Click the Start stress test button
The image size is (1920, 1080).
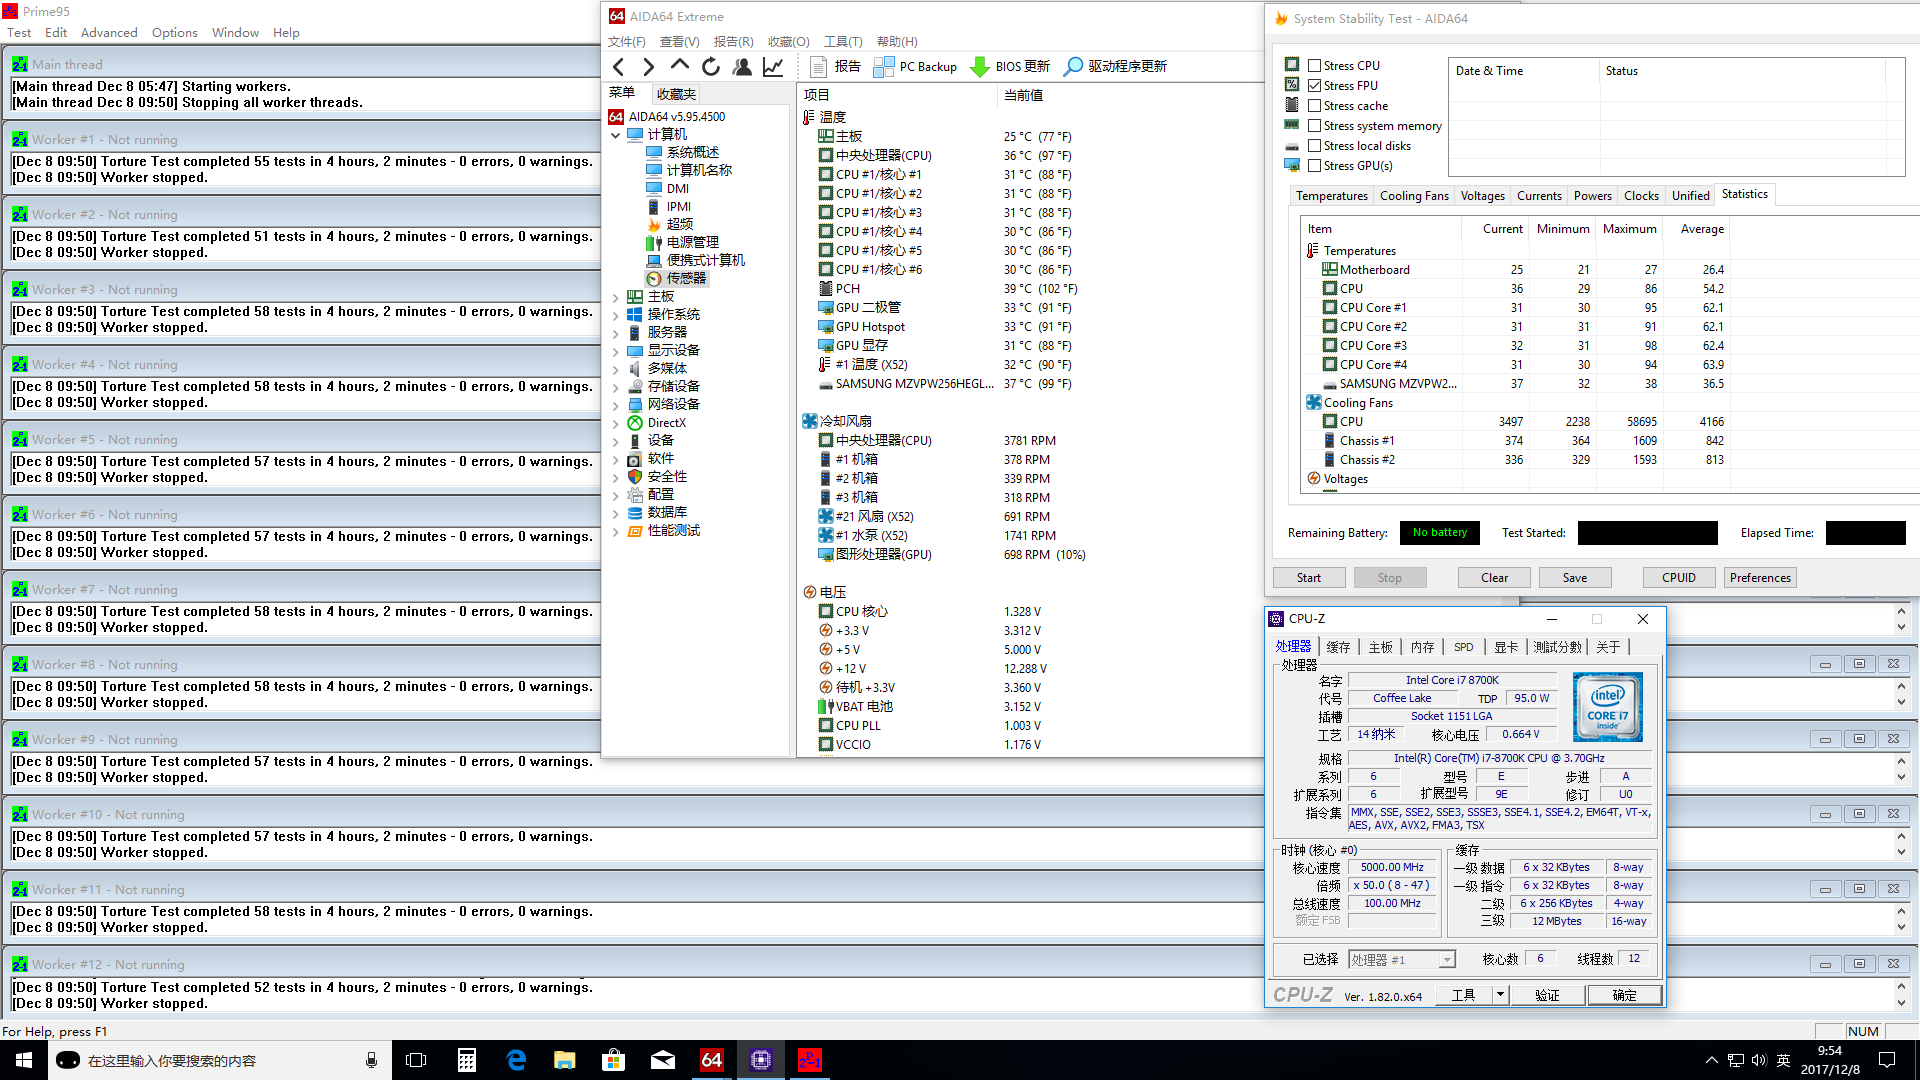point(1308,578)
